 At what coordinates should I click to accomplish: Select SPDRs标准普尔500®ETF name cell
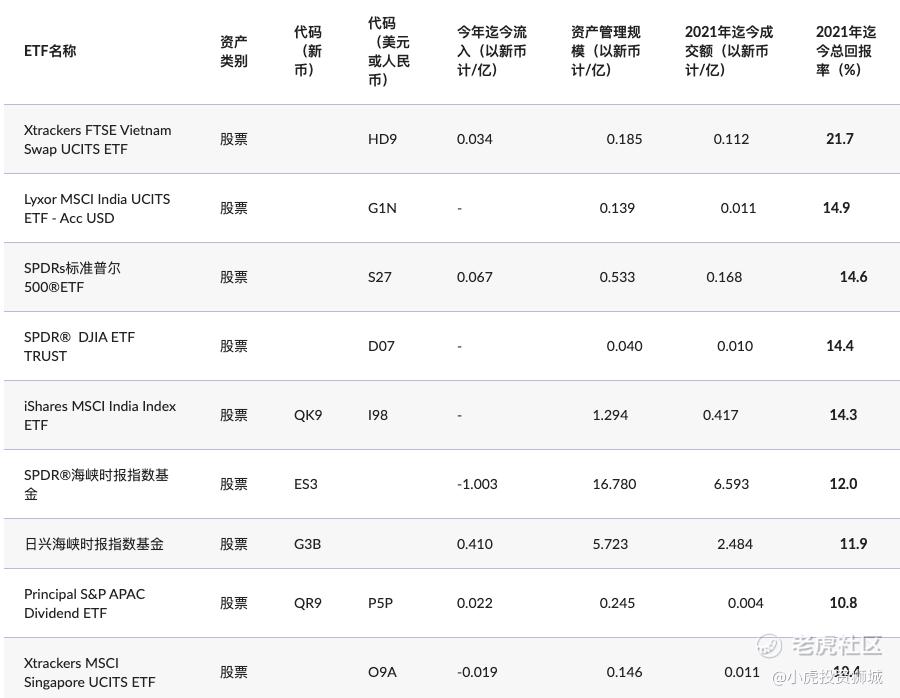72,277
